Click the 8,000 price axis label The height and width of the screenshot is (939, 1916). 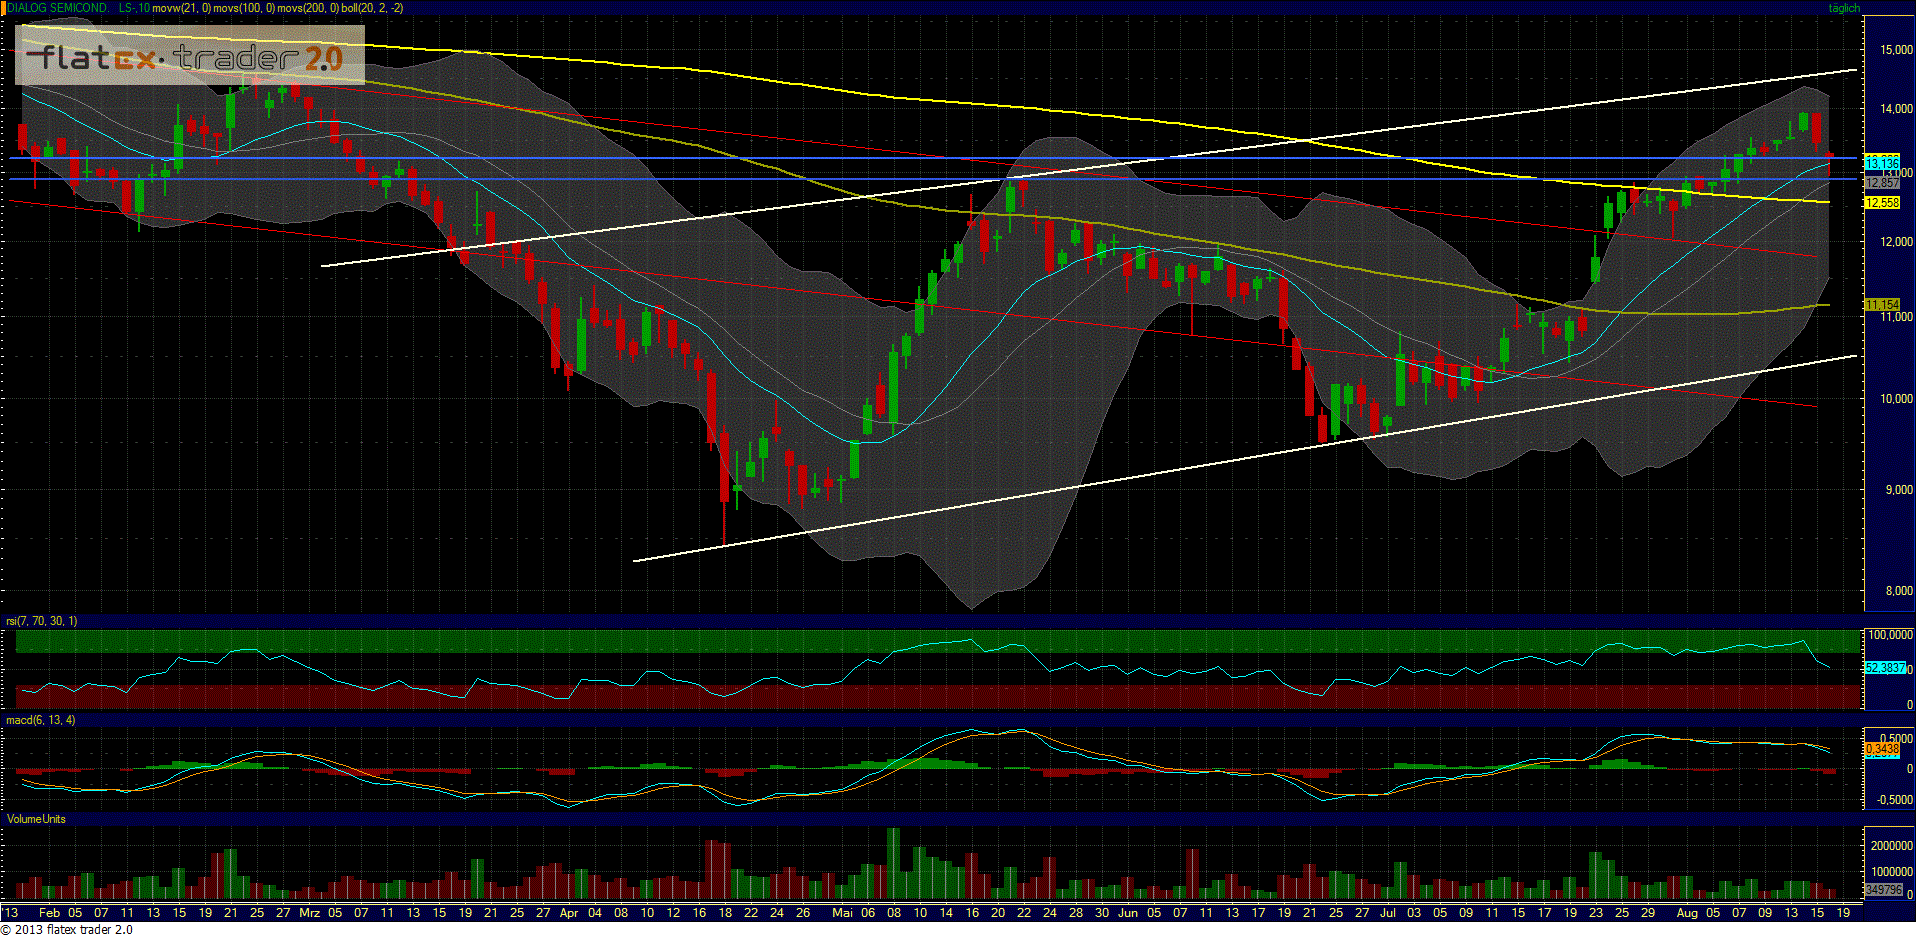coord(1899,591)
